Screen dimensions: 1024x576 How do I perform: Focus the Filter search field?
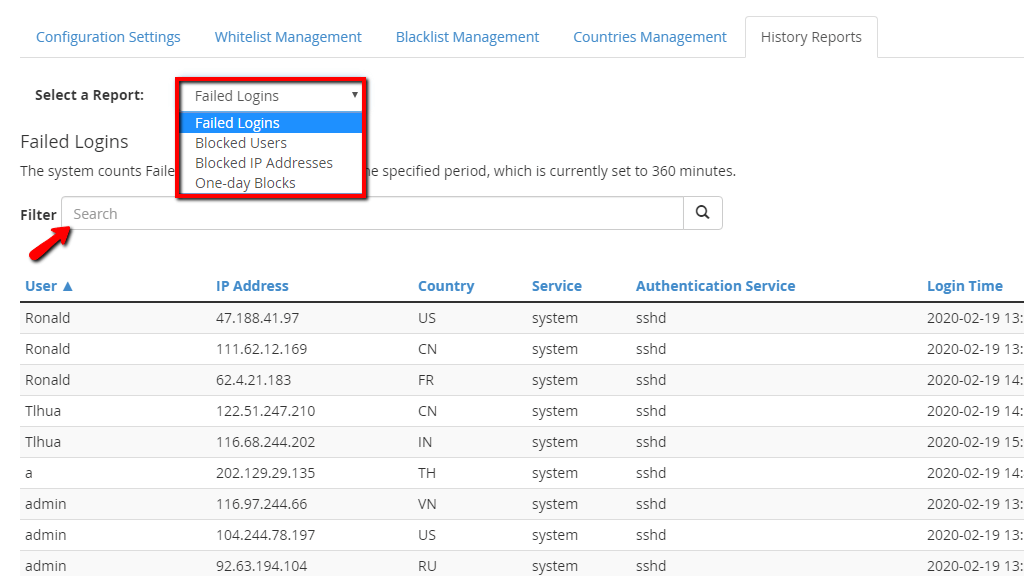[x=373, y=214]
